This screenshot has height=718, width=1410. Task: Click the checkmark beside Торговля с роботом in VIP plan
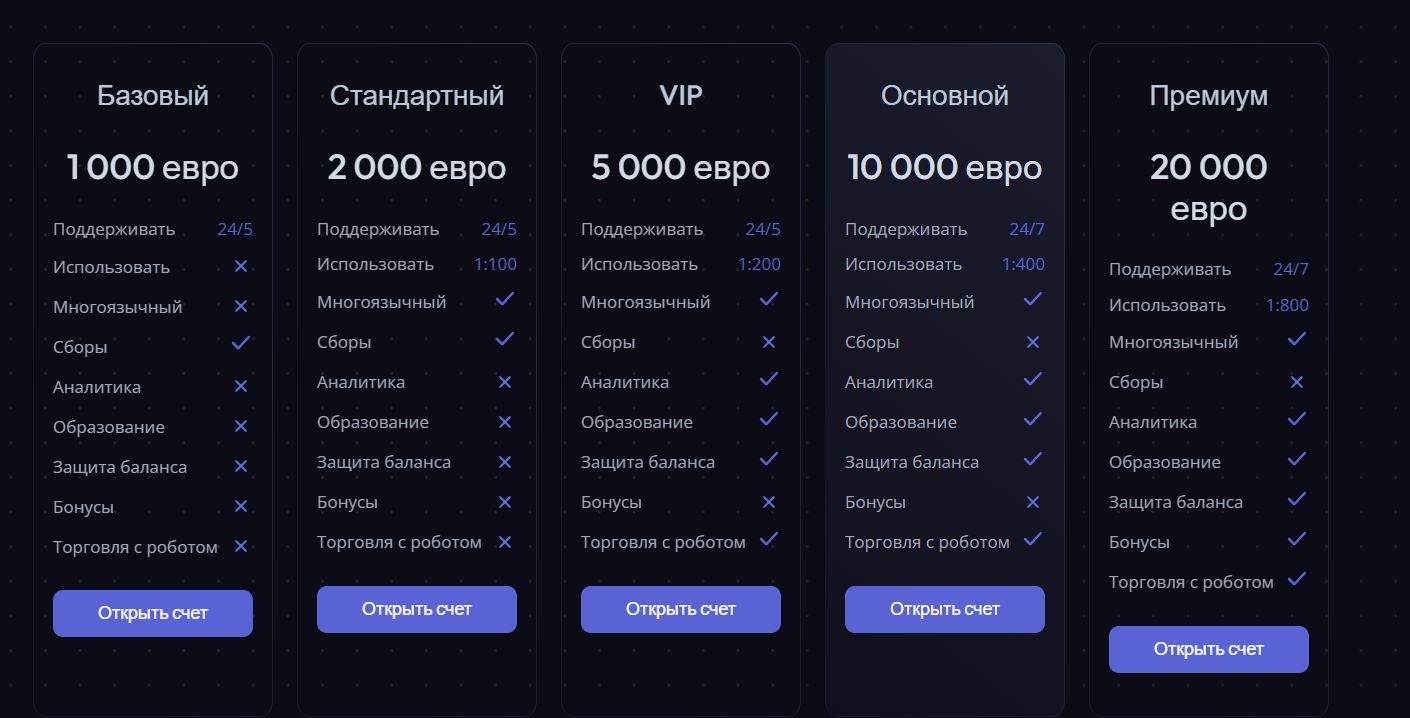[x=769, y=539]
